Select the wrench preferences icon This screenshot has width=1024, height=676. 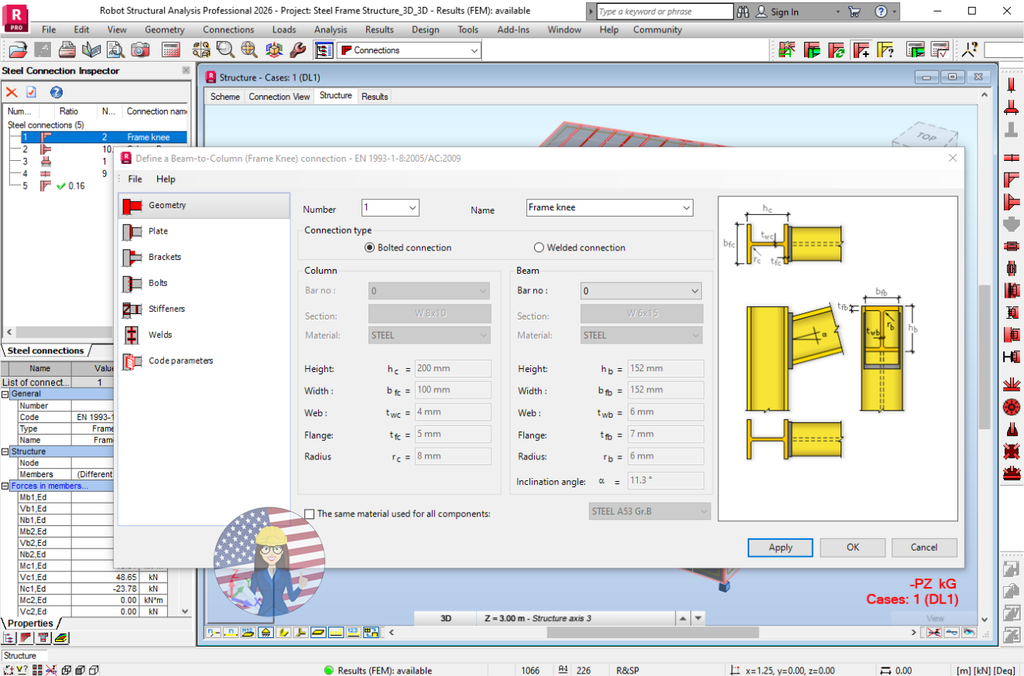[x=297, y=49]
